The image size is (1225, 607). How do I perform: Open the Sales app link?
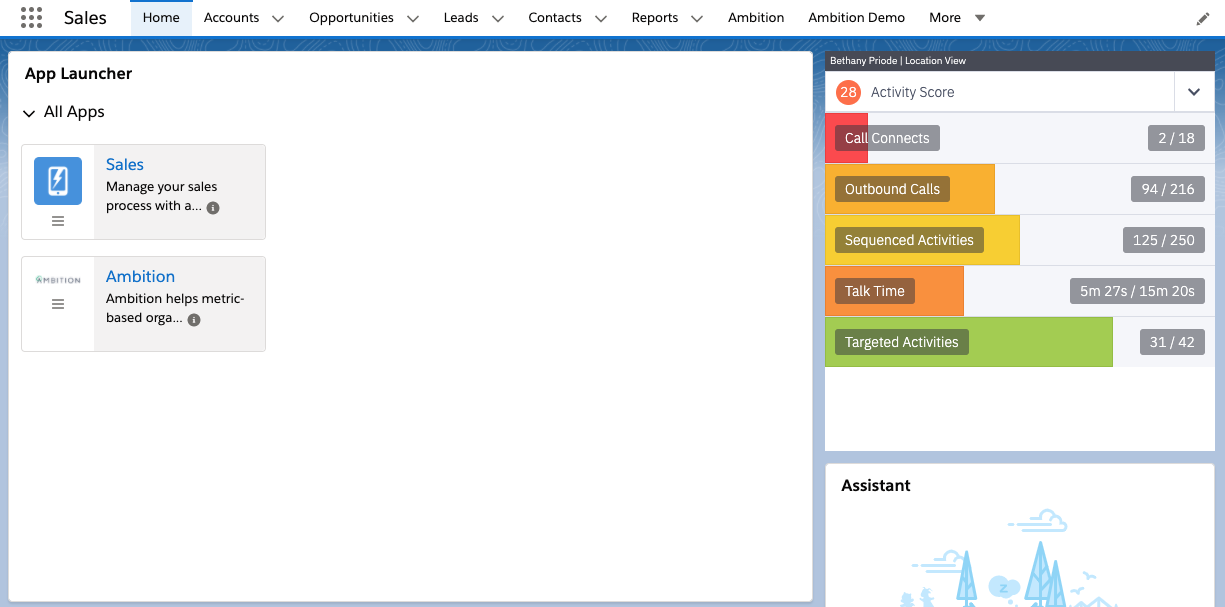coord(124,164)
